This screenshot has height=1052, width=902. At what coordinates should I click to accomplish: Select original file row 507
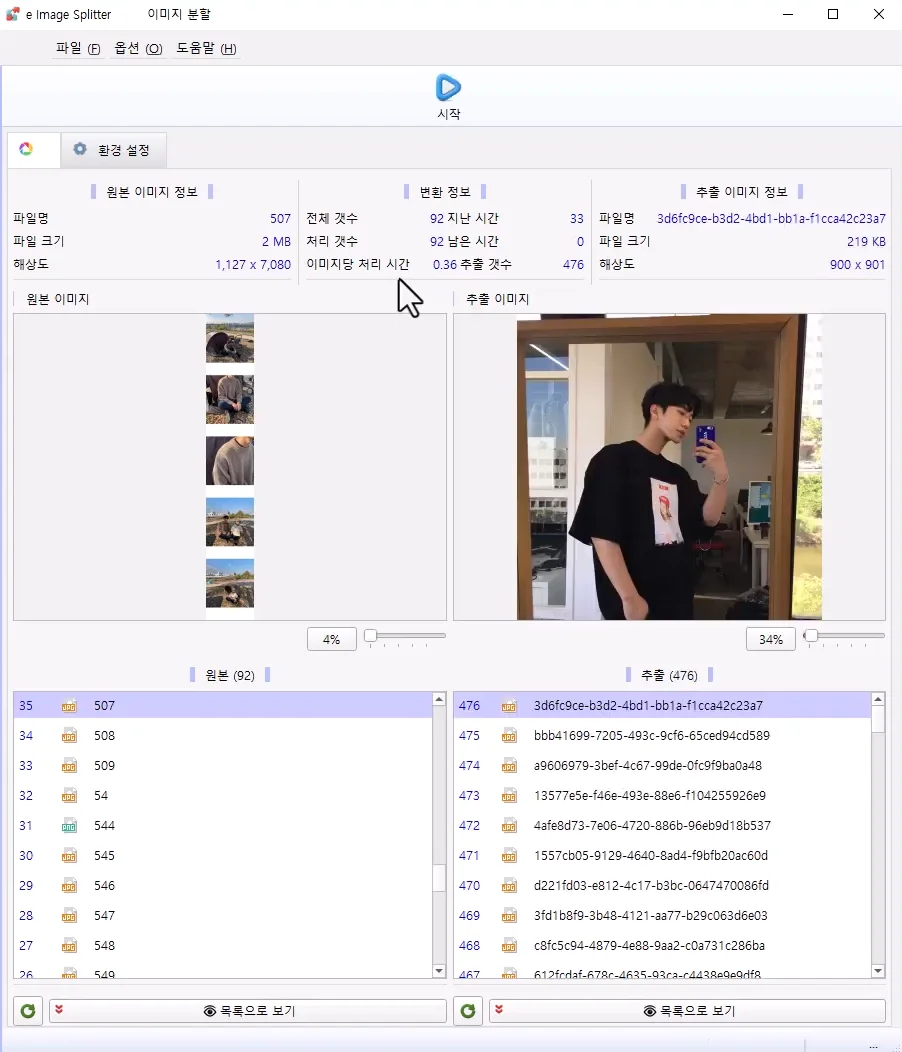pyautogui.click(x=223, y=705)
